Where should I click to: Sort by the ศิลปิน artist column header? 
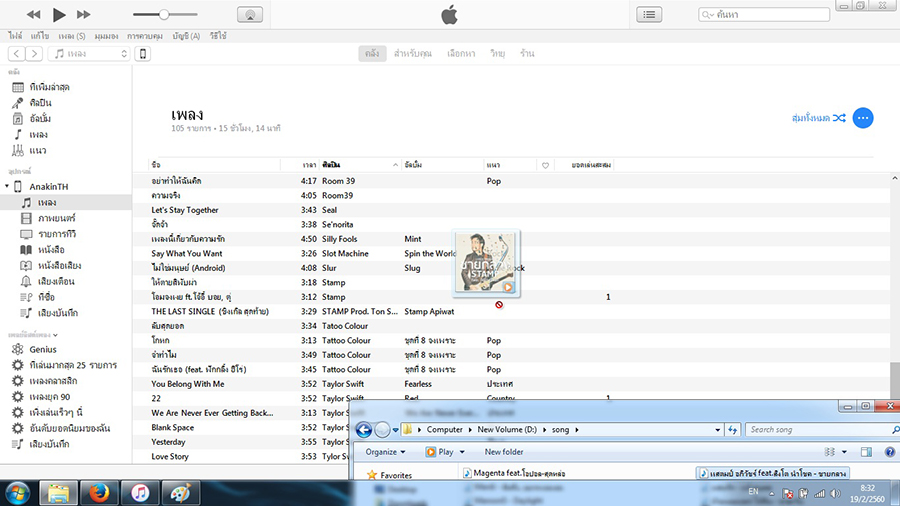359,165
